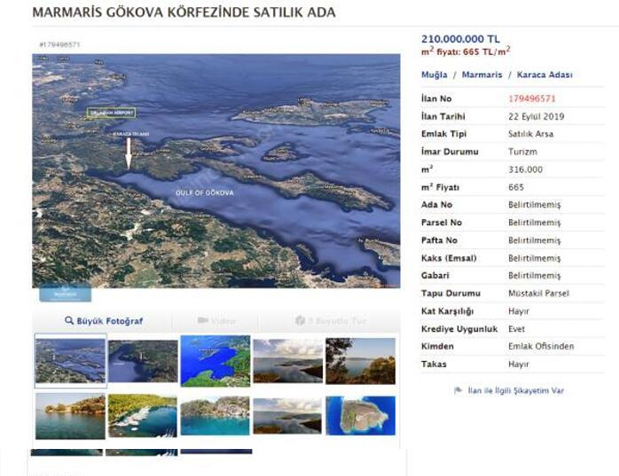Open the Büyük Fotoğraf tab

(103, 321)
